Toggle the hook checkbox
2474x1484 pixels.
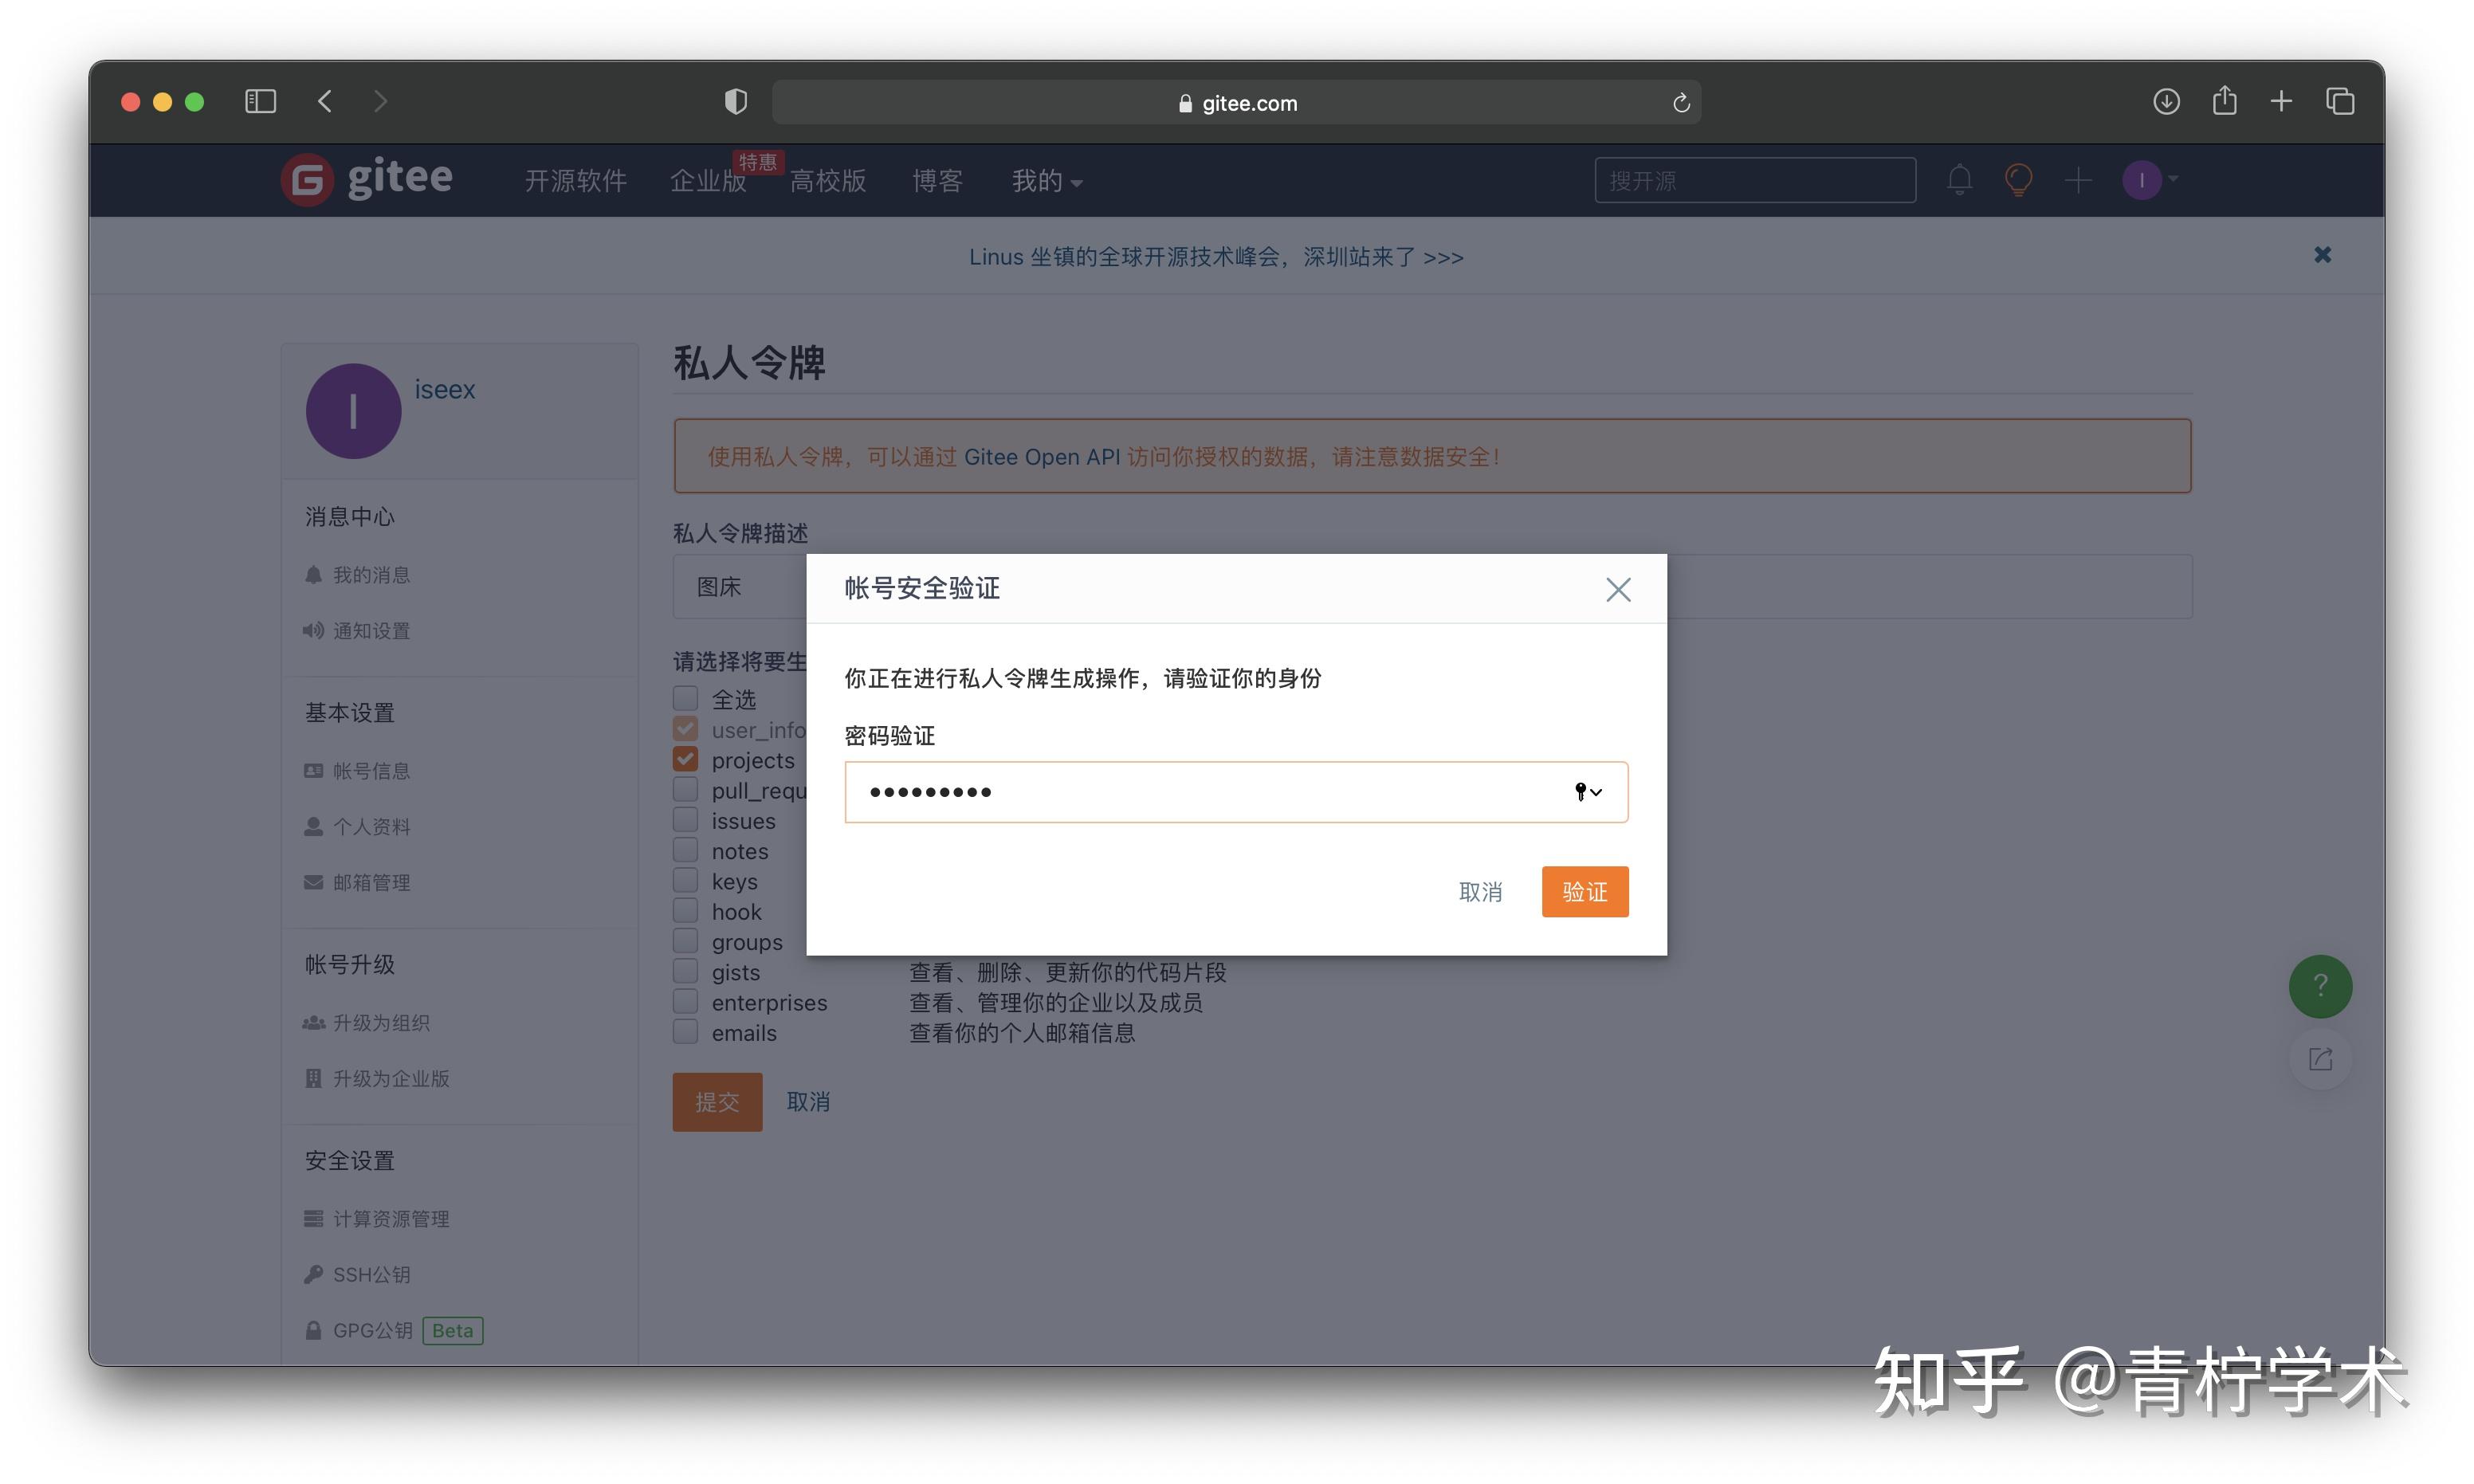click(x=685, y=910)
